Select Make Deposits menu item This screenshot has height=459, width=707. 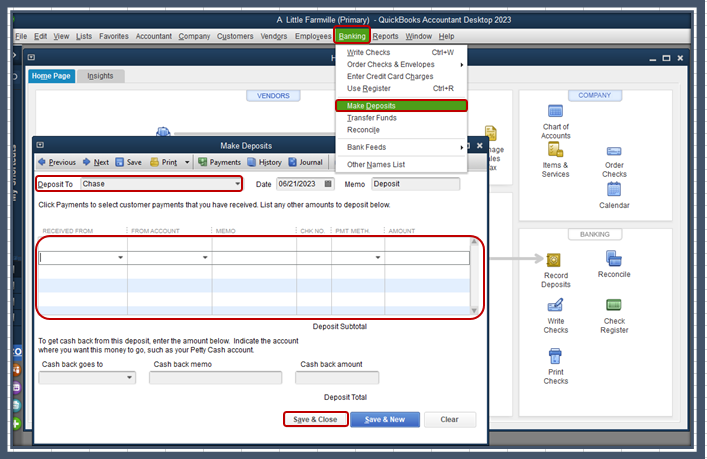click(401, 106)
